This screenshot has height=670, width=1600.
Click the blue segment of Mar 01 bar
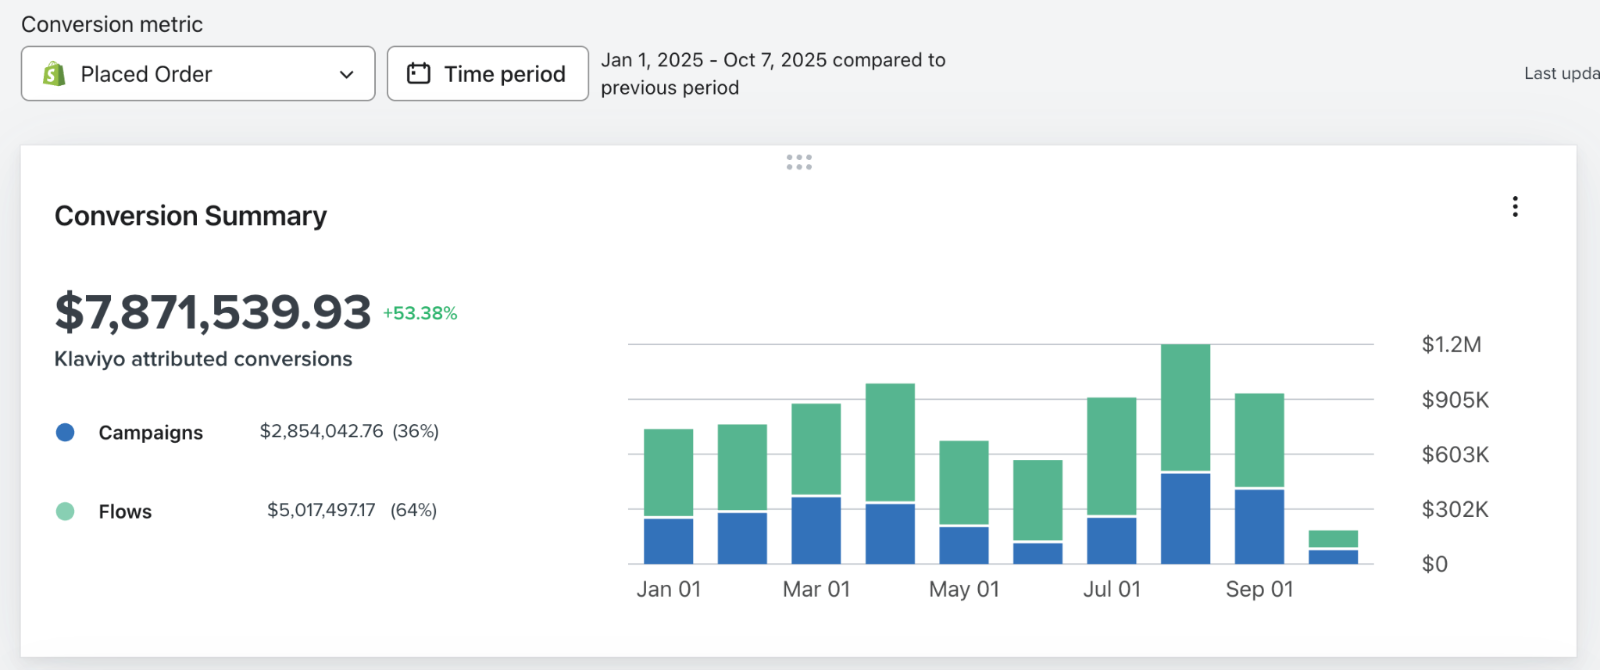click(x=816, y=531)
